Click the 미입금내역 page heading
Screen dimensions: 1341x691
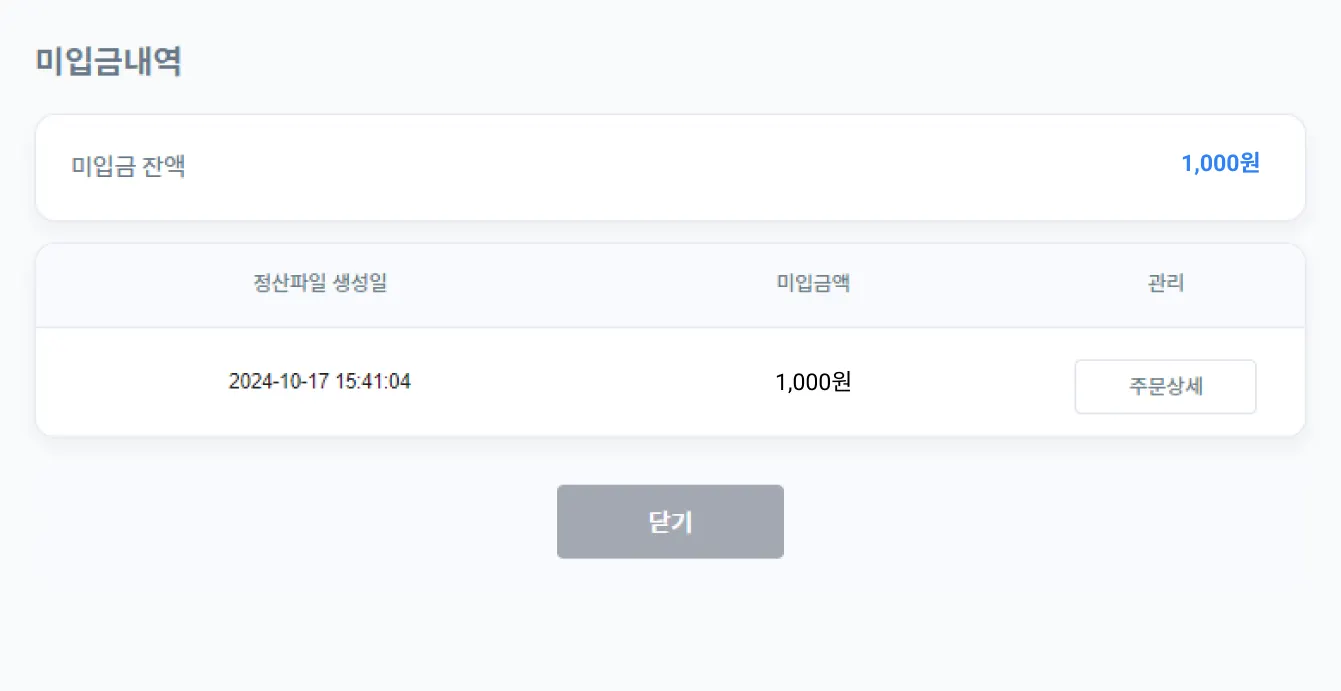(108, 62)
